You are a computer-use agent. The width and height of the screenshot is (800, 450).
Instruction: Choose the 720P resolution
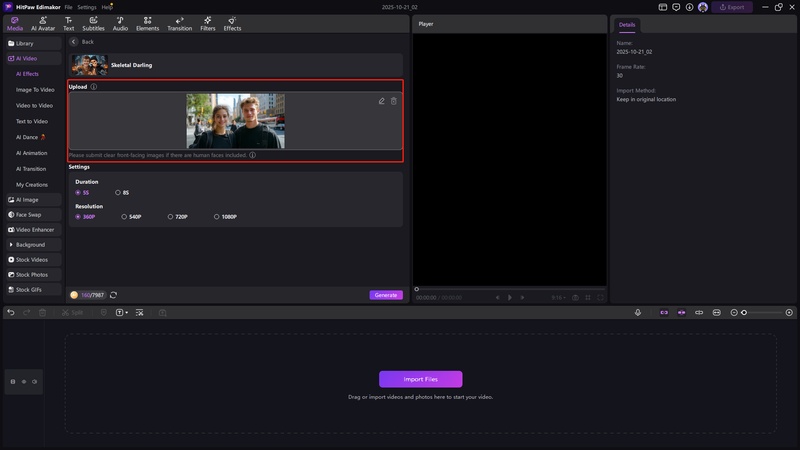171,216
